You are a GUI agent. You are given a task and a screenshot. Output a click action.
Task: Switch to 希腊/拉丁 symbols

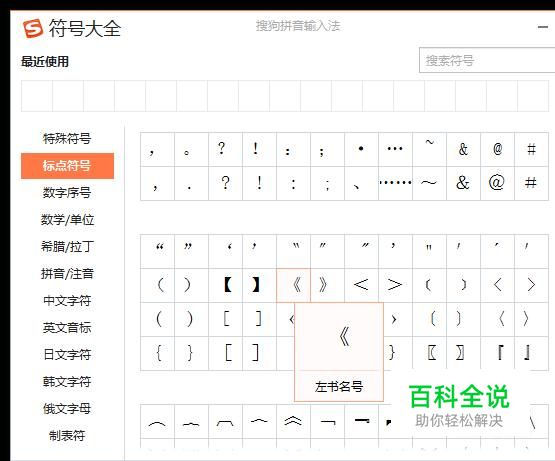67,247
